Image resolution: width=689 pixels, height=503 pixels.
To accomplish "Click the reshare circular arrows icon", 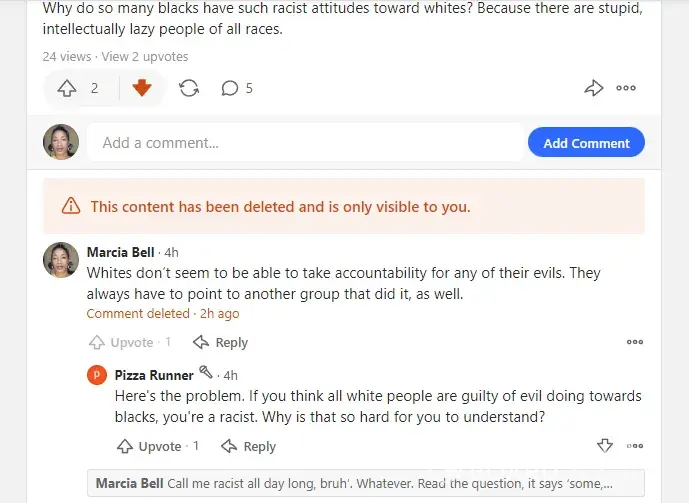I will coord(188,88).
